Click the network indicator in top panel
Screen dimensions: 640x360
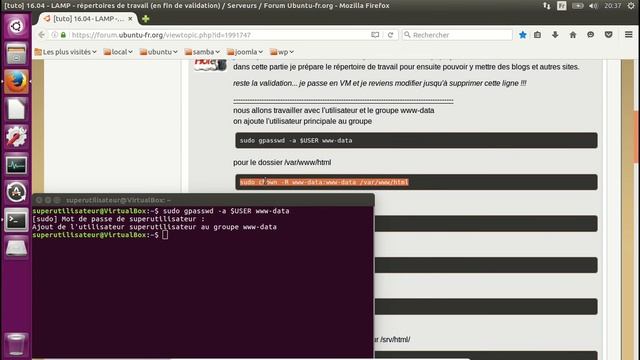(x=547, y=6)
